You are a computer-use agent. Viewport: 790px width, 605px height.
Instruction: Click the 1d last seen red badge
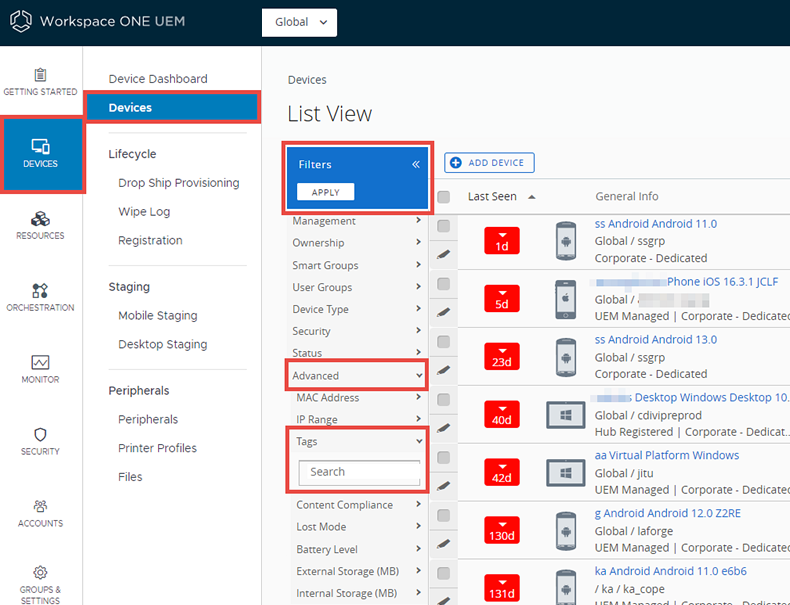[502, 241]
